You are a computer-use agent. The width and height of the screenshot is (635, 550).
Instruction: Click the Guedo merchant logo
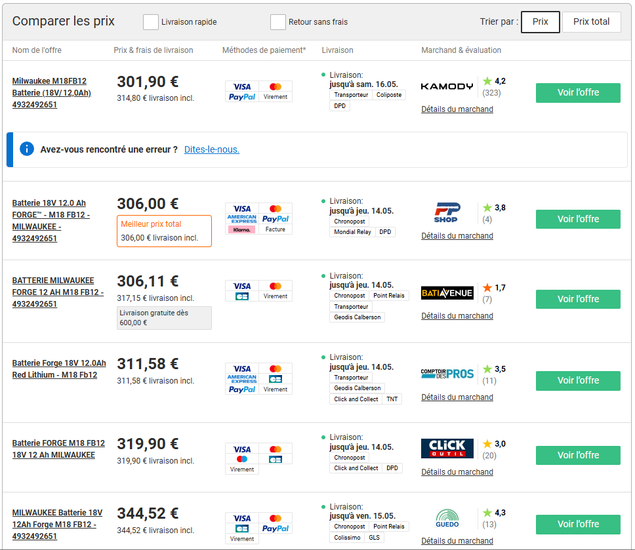click(447, 519)
